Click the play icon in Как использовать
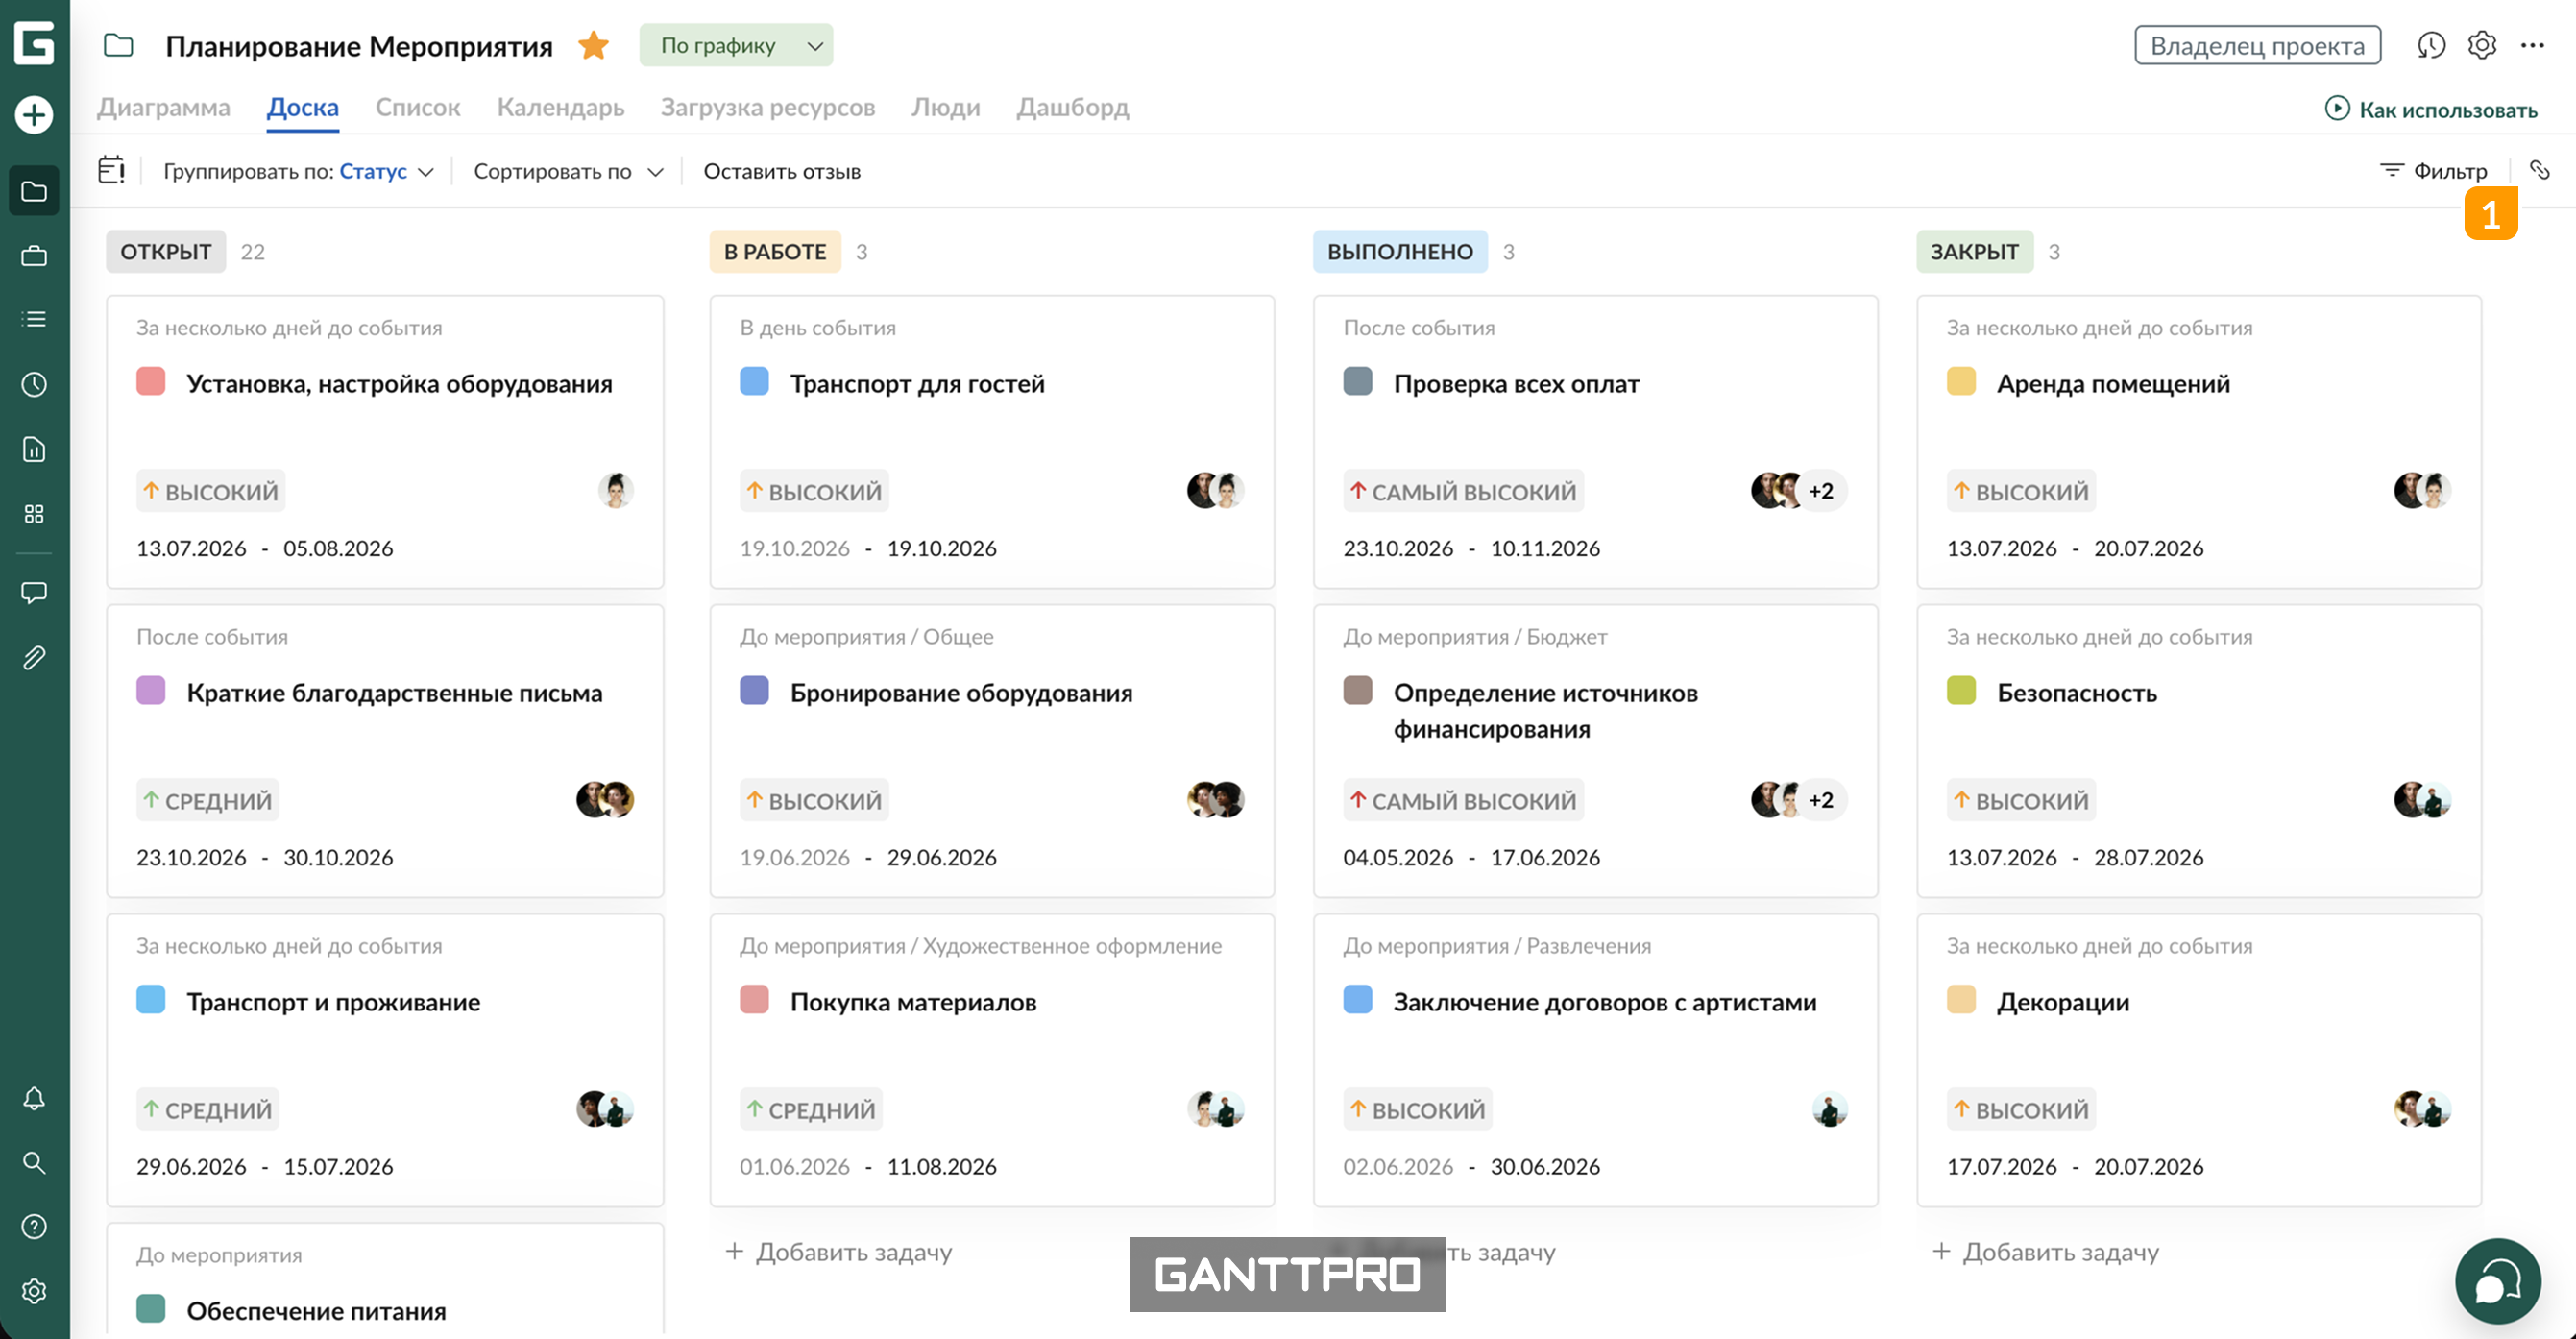 (2337, 108)
